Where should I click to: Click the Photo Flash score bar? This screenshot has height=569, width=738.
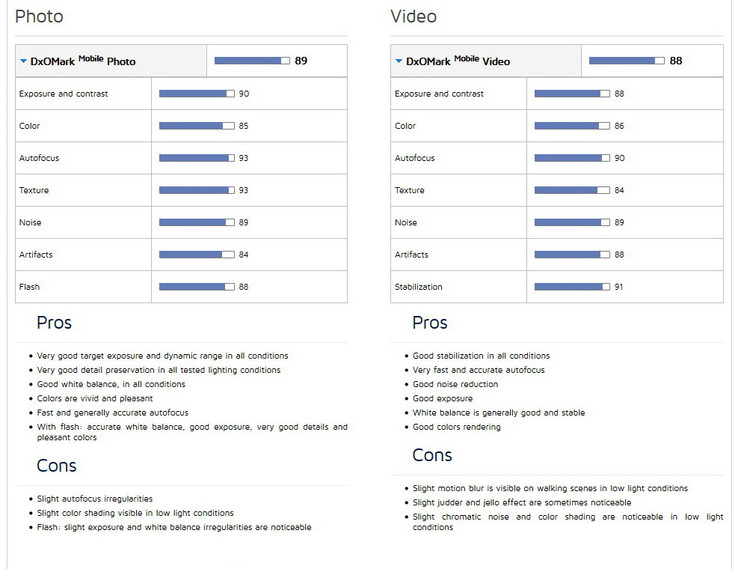(x=197, y=287)
